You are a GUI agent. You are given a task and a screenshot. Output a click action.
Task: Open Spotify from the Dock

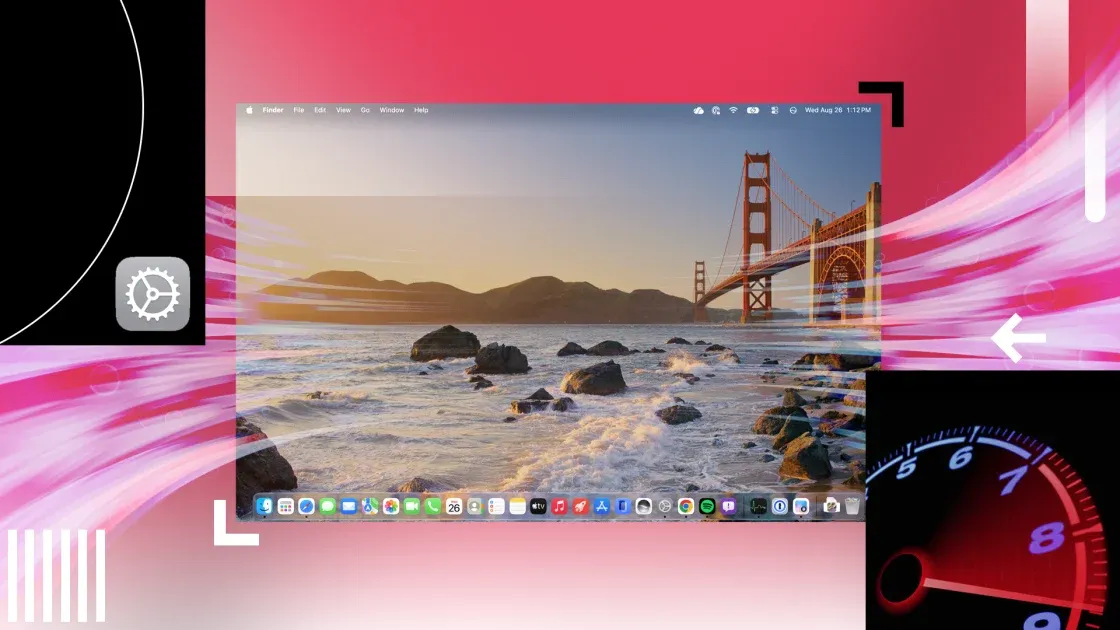pyautogui.click(x=706, y=506)
